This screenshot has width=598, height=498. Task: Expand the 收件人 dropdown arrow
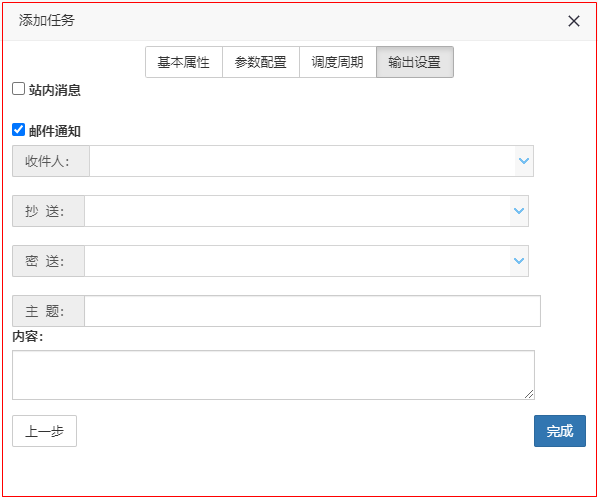pos(524,161)
